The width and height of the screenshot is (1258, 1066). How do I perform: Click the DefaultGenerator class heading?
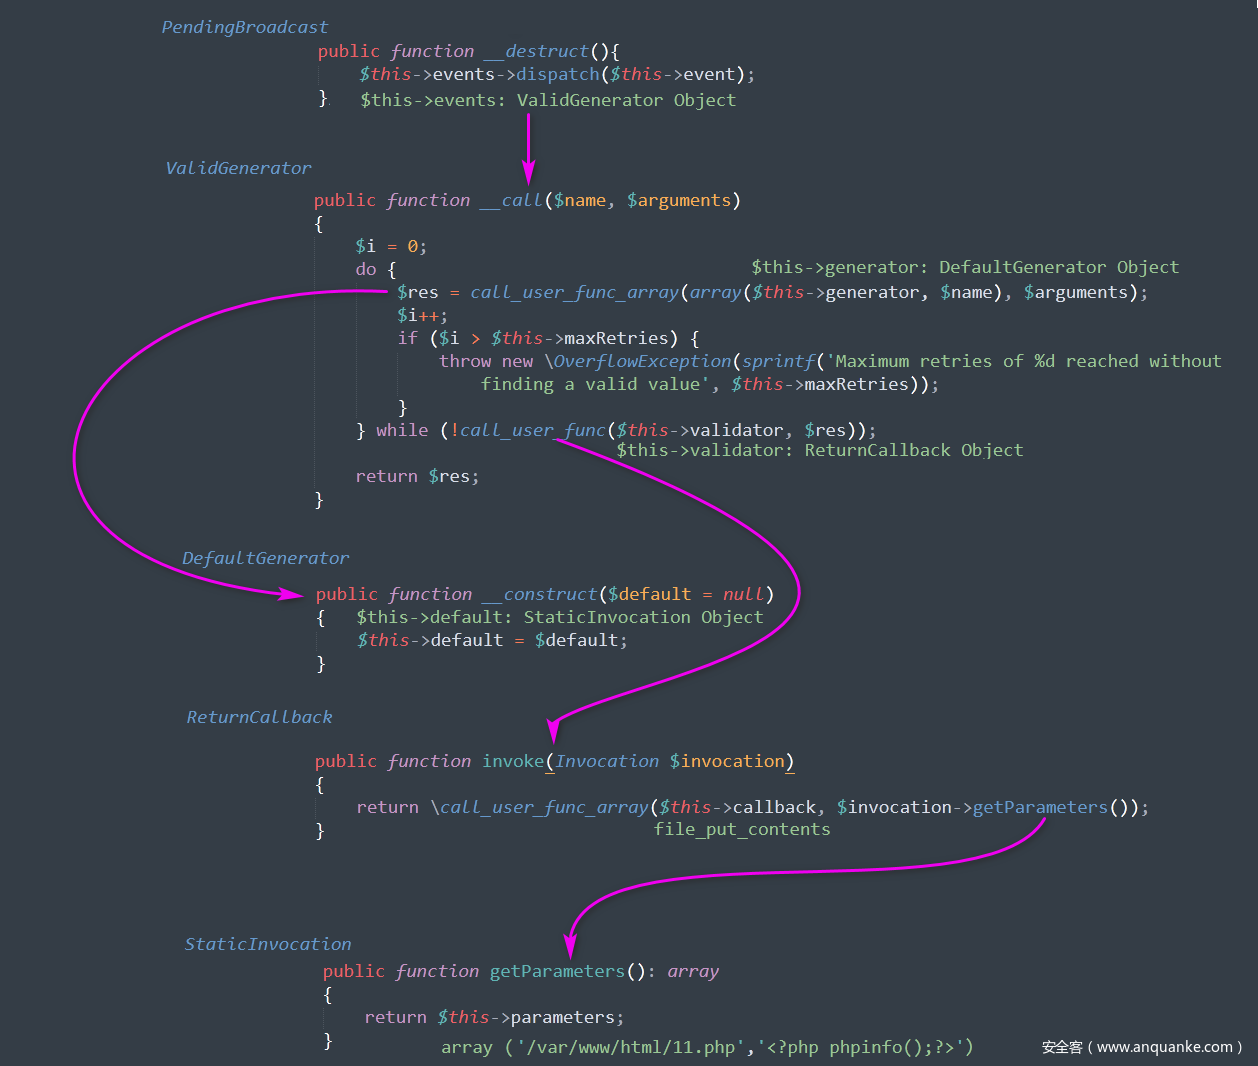(265, 558)
